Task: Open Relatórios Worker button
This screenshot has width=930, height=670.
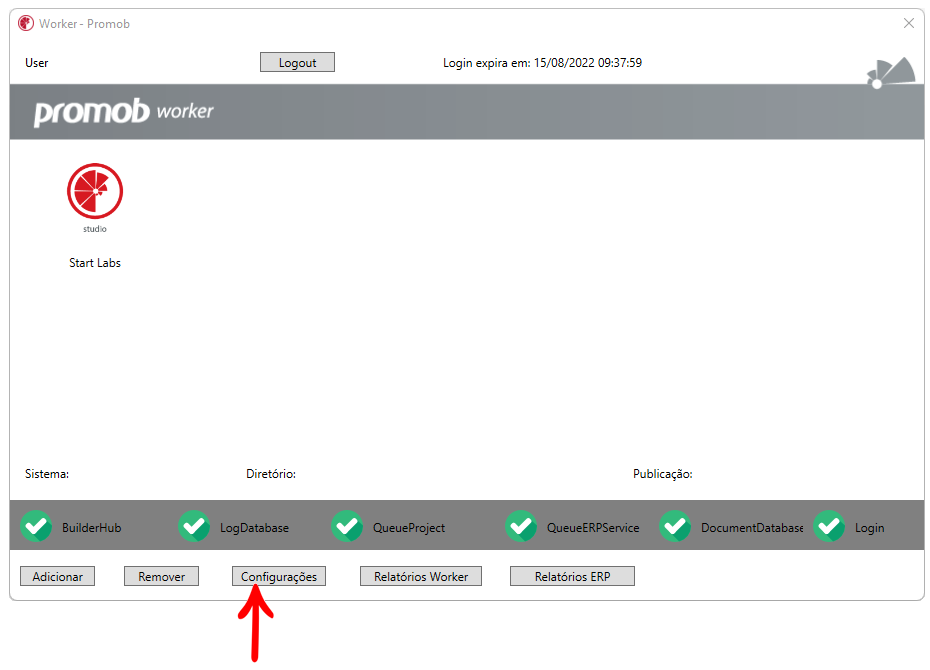Action: [421, 576]
